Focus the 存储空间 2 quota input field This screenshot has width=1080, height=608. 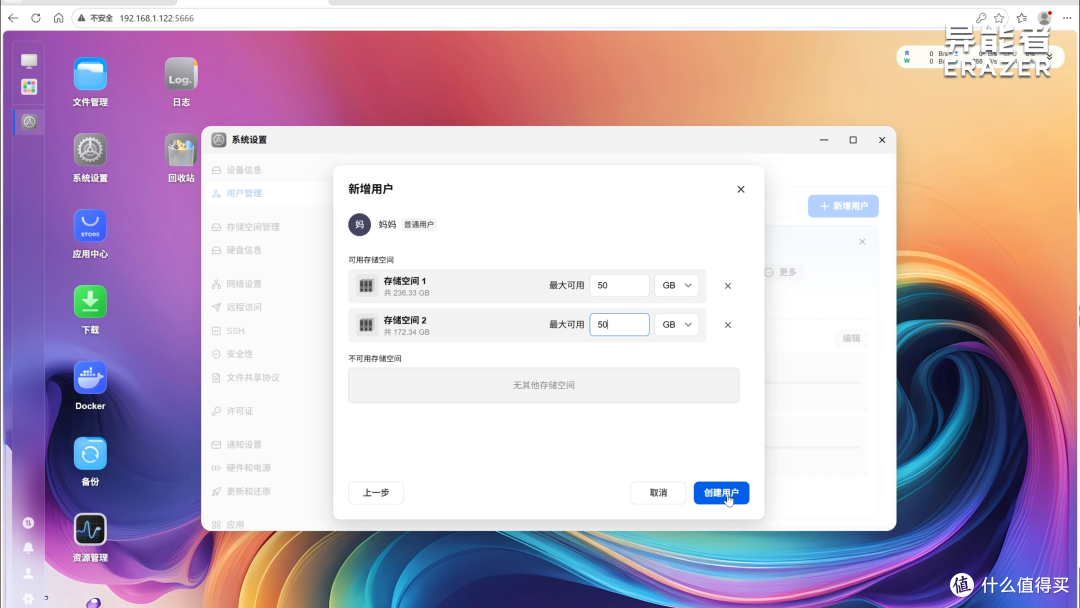(619, 324)
